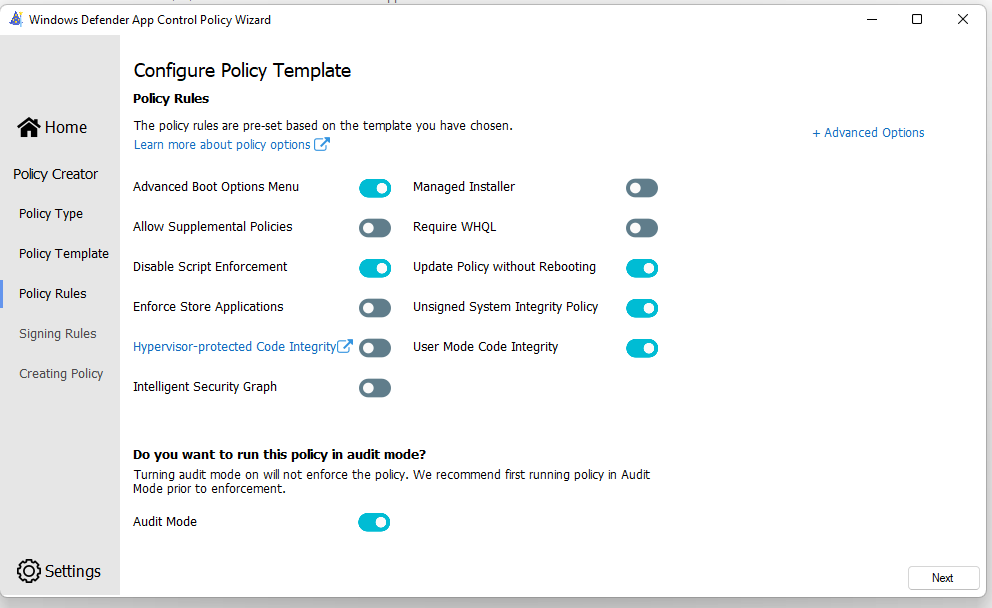Enable Intelligent Security Graph toggle
The image size is (992, 608).
coord(375,388)
